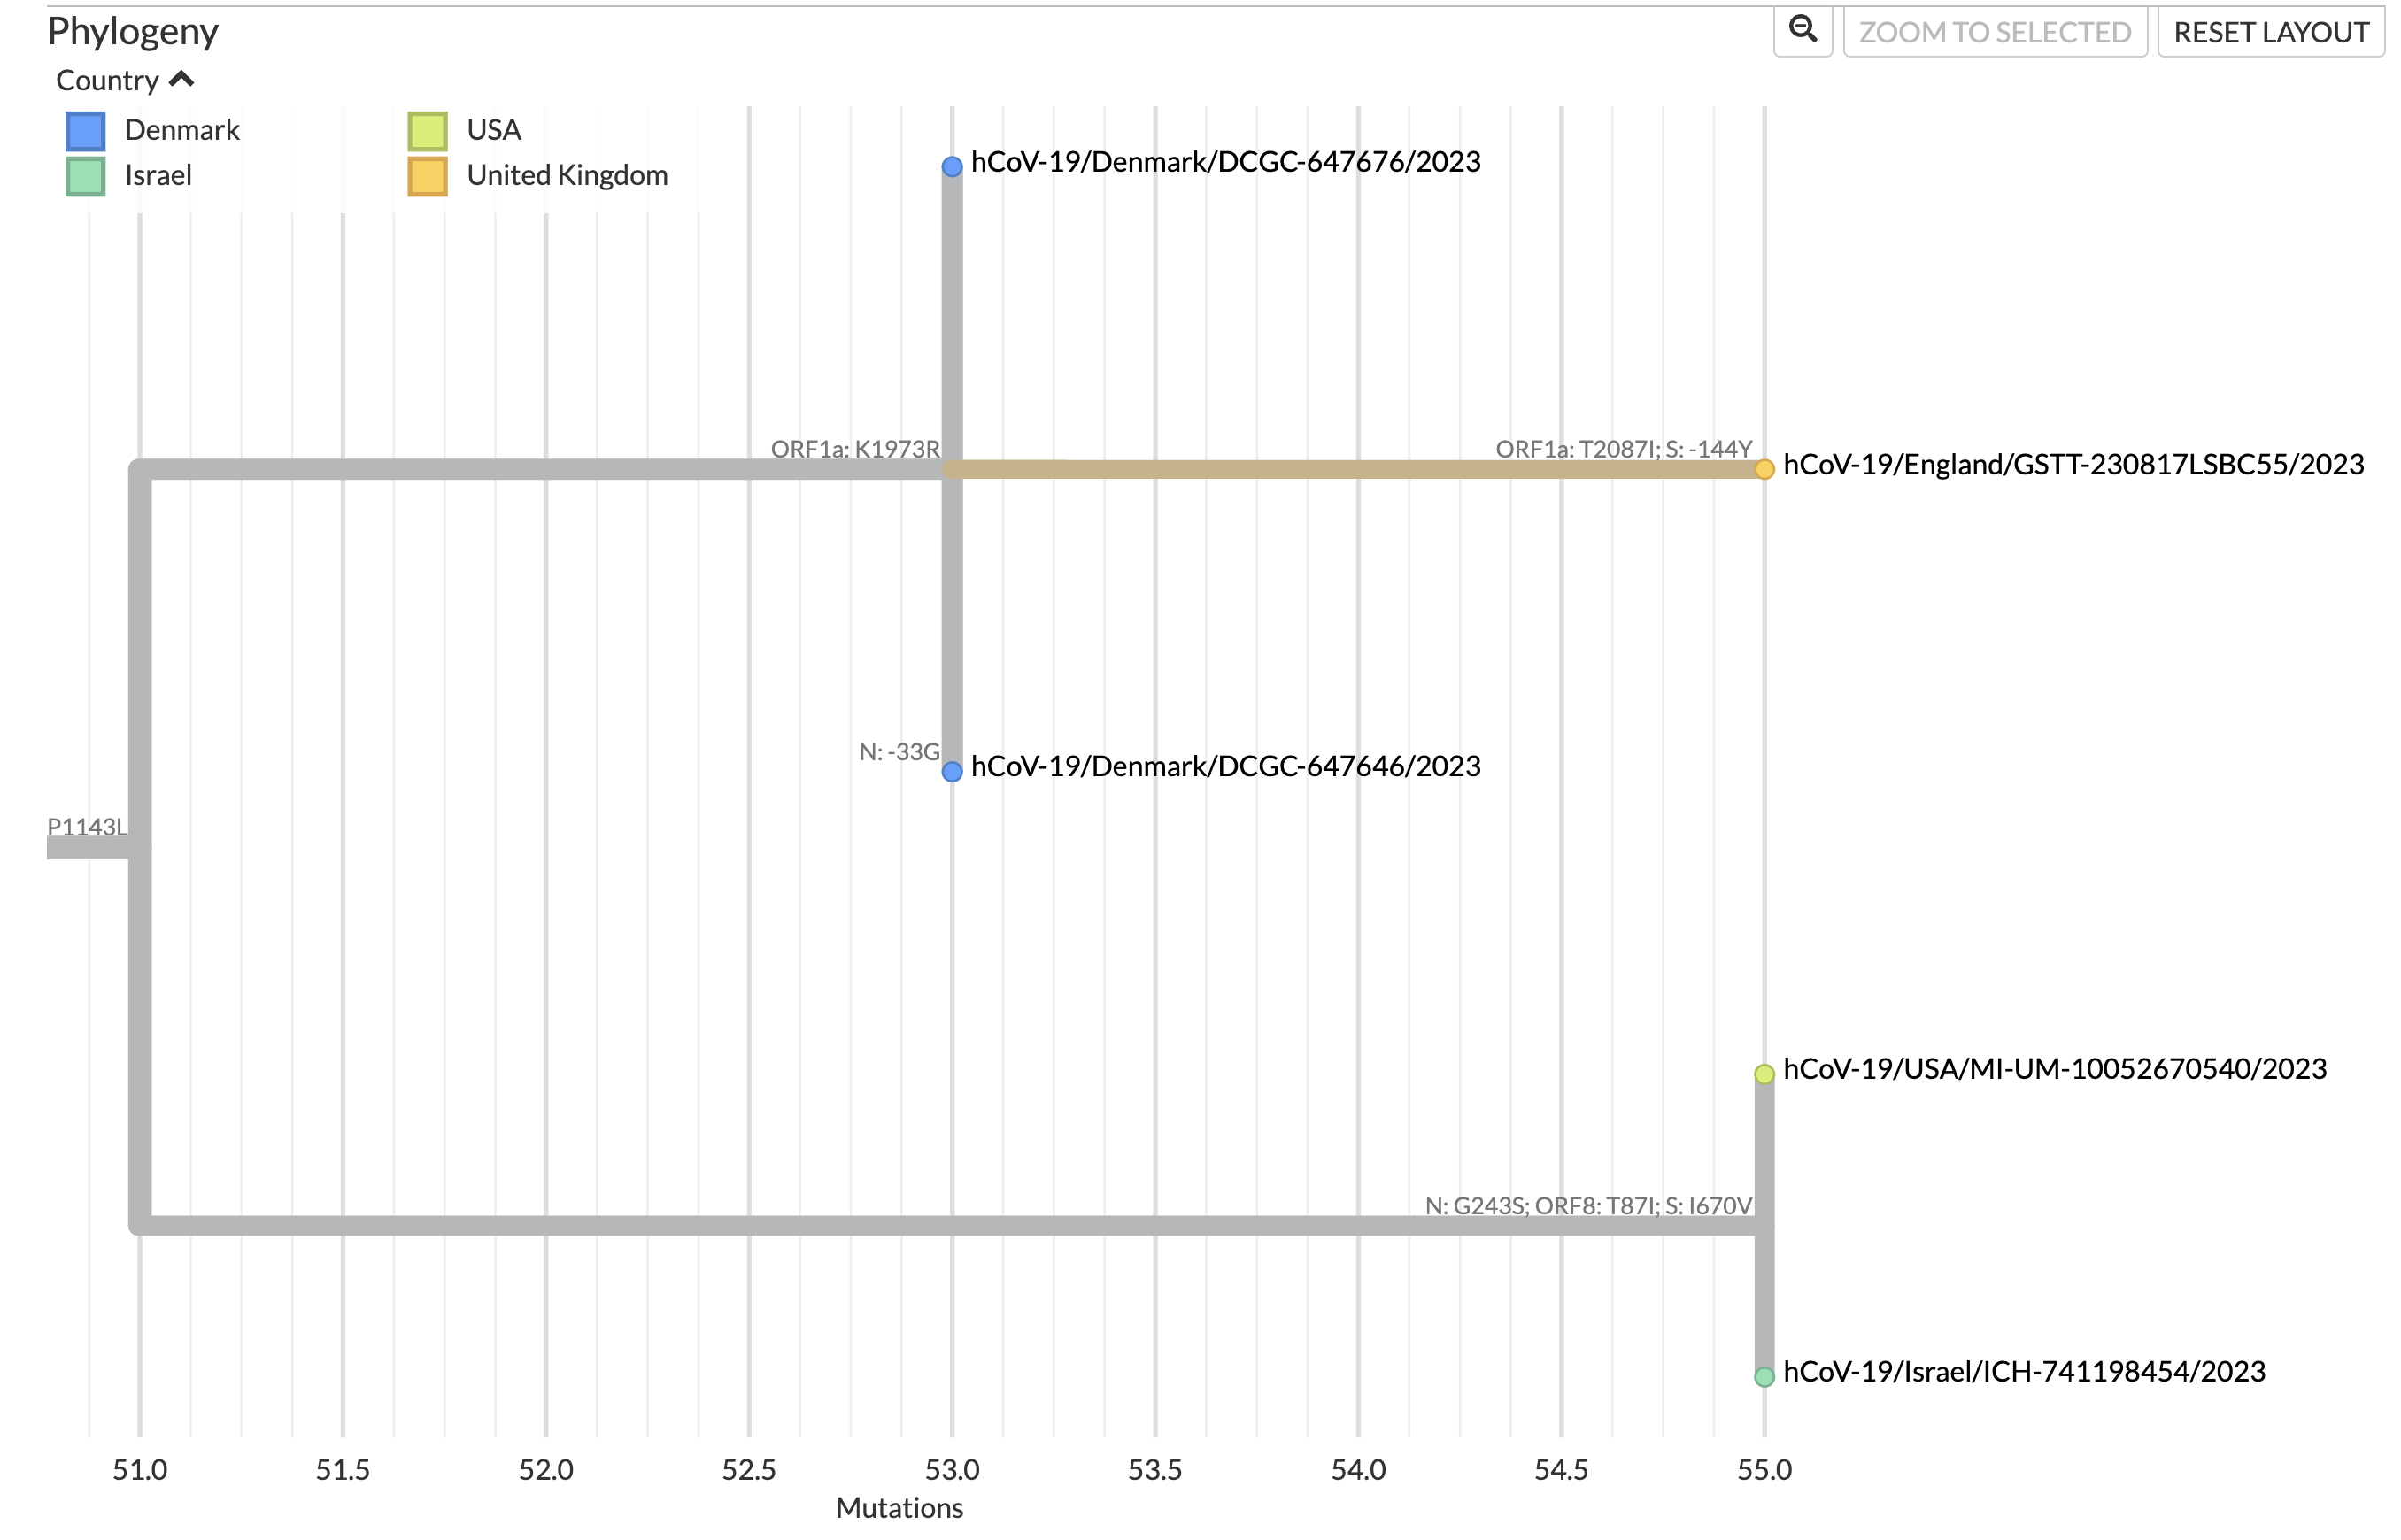Click the Country legend label
The image size is (2401, 1540).
click(107, 78)
